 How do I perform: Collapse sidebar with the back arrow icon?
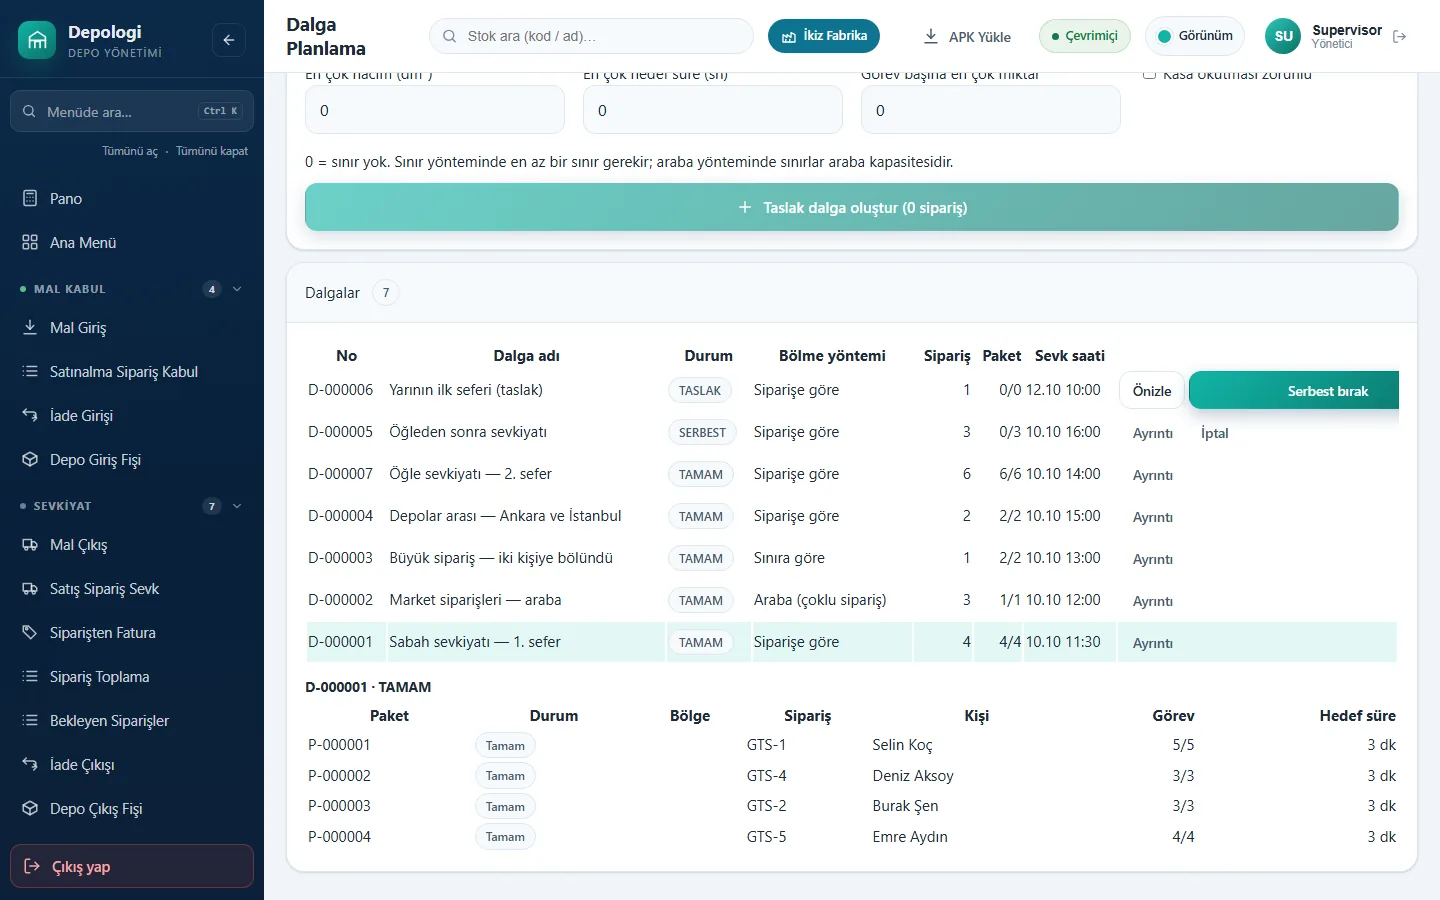229,40
